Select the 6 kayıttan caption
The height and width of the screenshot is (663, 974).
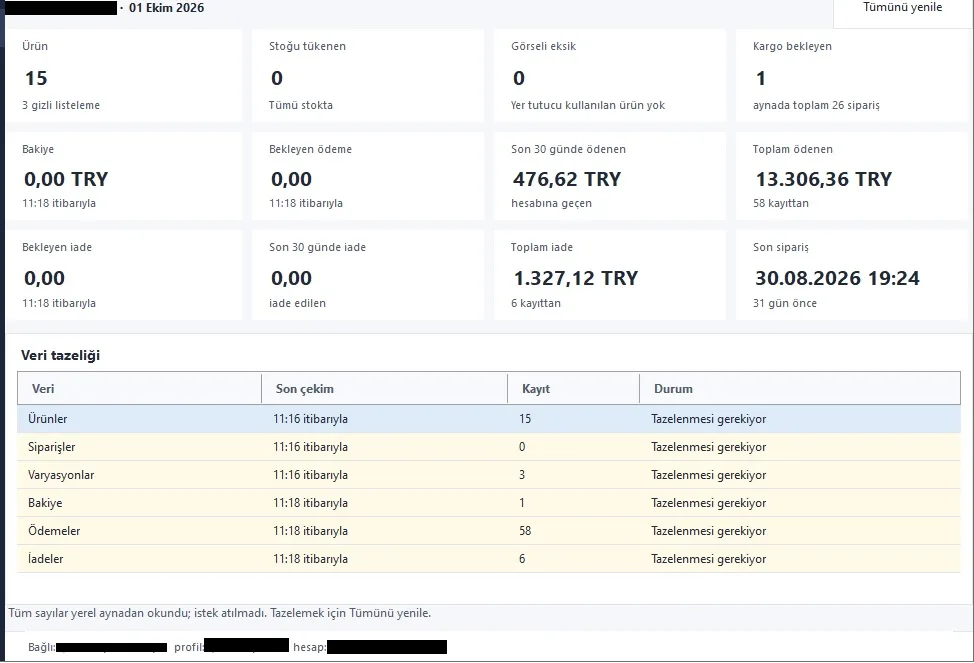tap(536, 303)
